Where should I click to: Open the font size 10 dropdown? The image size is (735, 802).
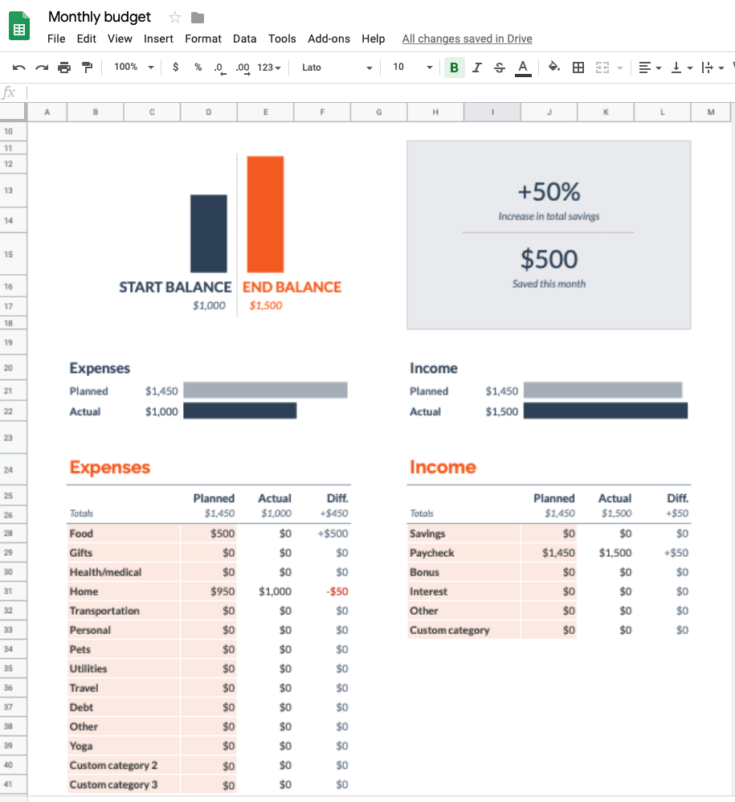pyautogui.click(x=412, y=67)
